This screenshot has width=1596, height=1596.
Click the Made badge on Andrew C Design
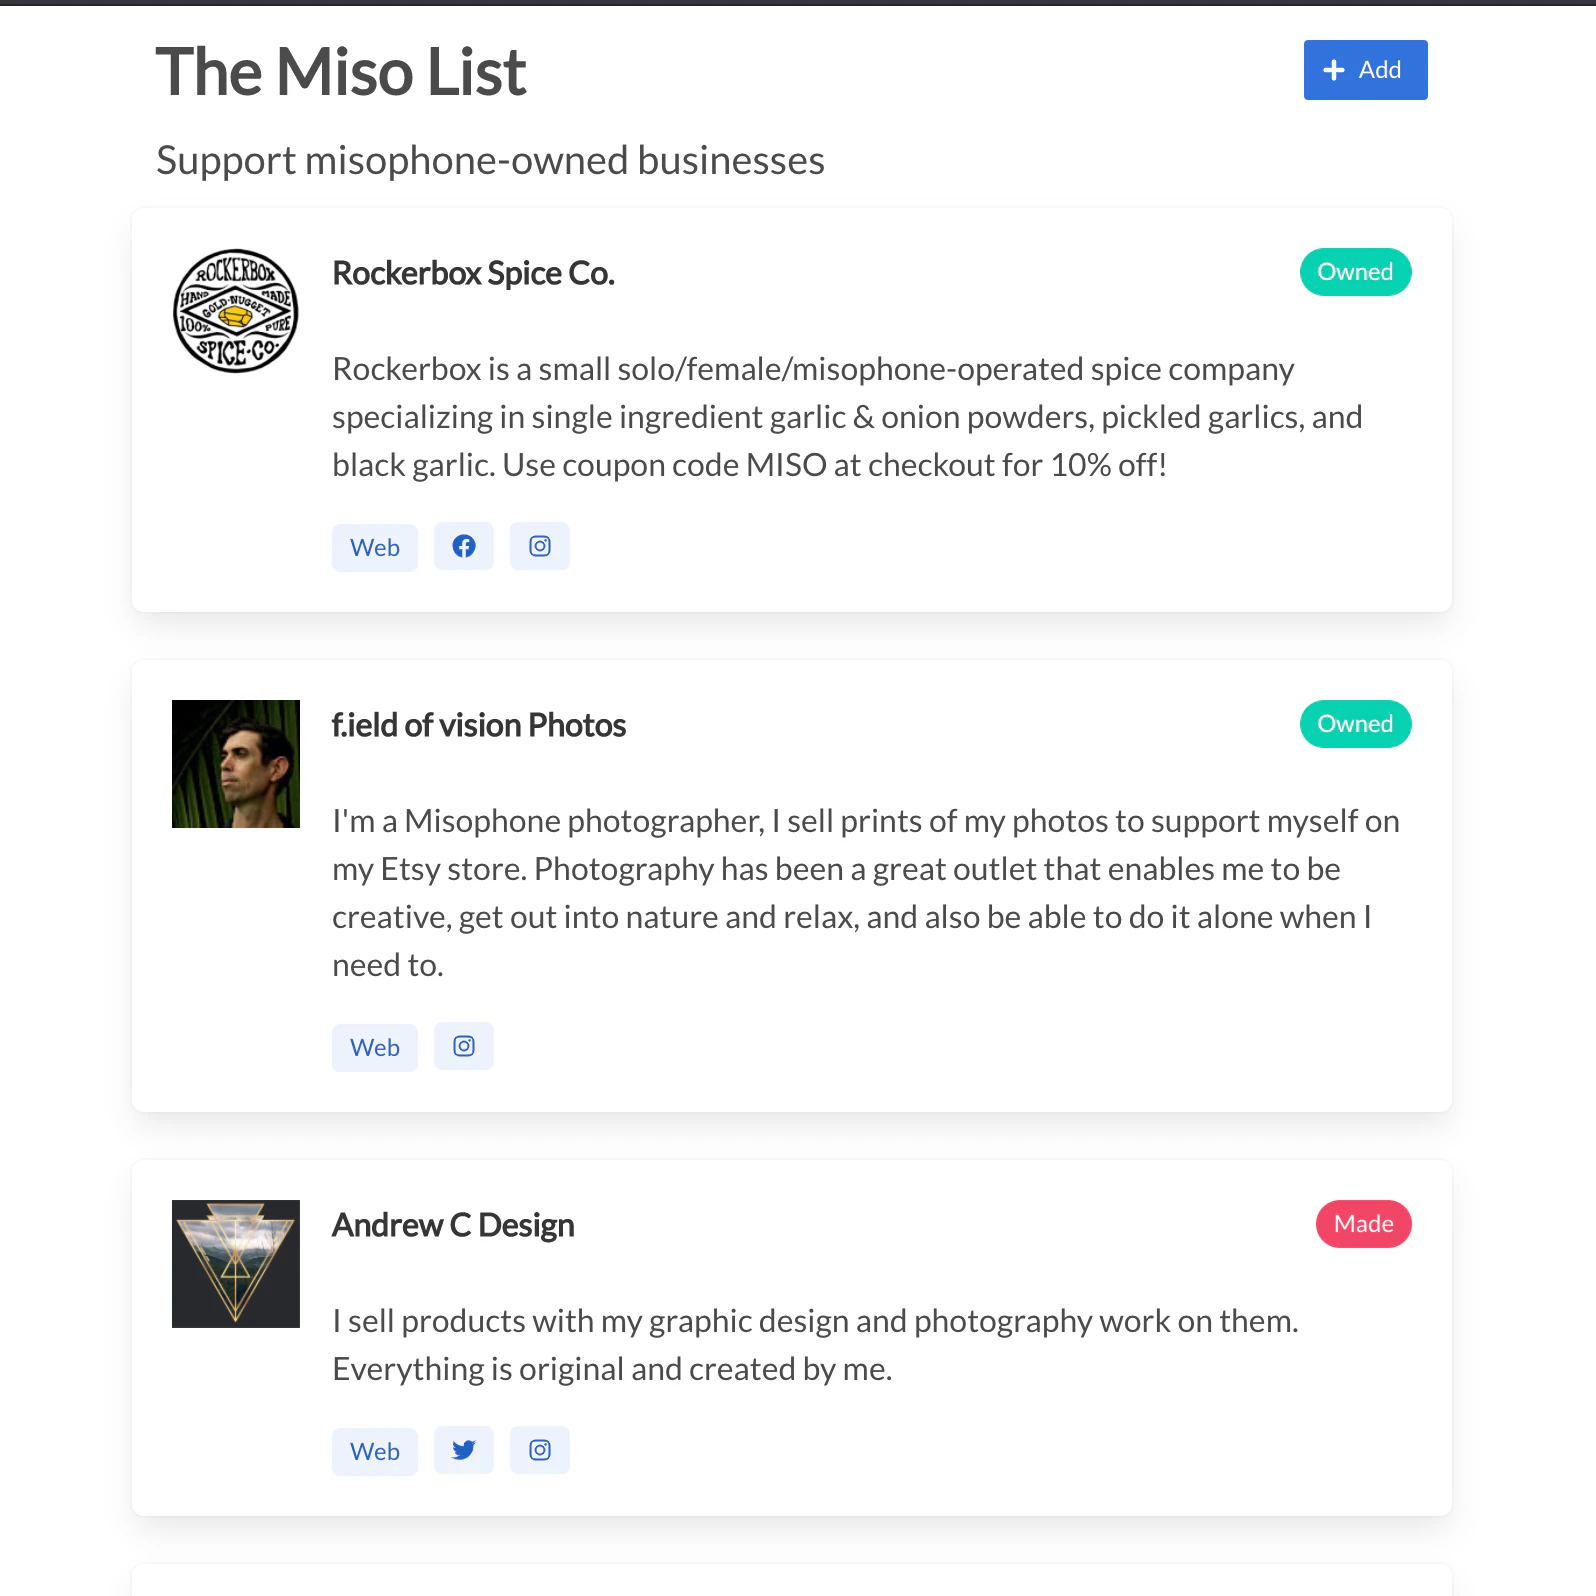1363,1223
